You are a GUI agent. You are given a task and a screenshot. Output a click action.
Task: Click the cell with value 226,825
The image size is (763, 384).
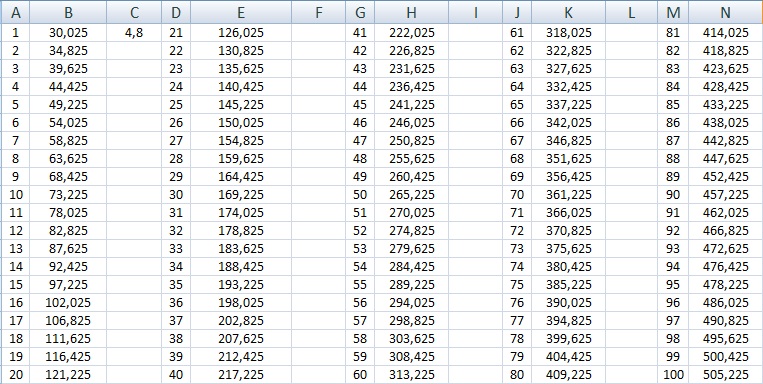tap(412, 51)
